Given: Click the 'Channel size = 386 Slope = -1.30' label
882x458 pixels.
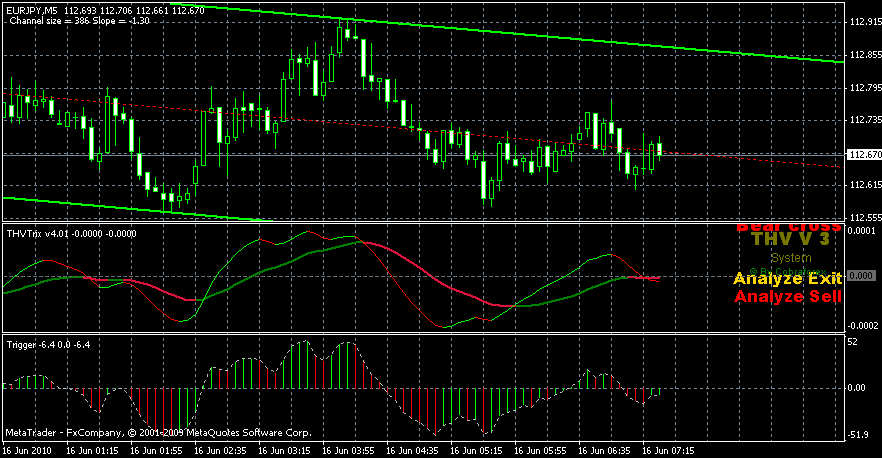Looking at the screenshot, I should [x=79, y=21].
